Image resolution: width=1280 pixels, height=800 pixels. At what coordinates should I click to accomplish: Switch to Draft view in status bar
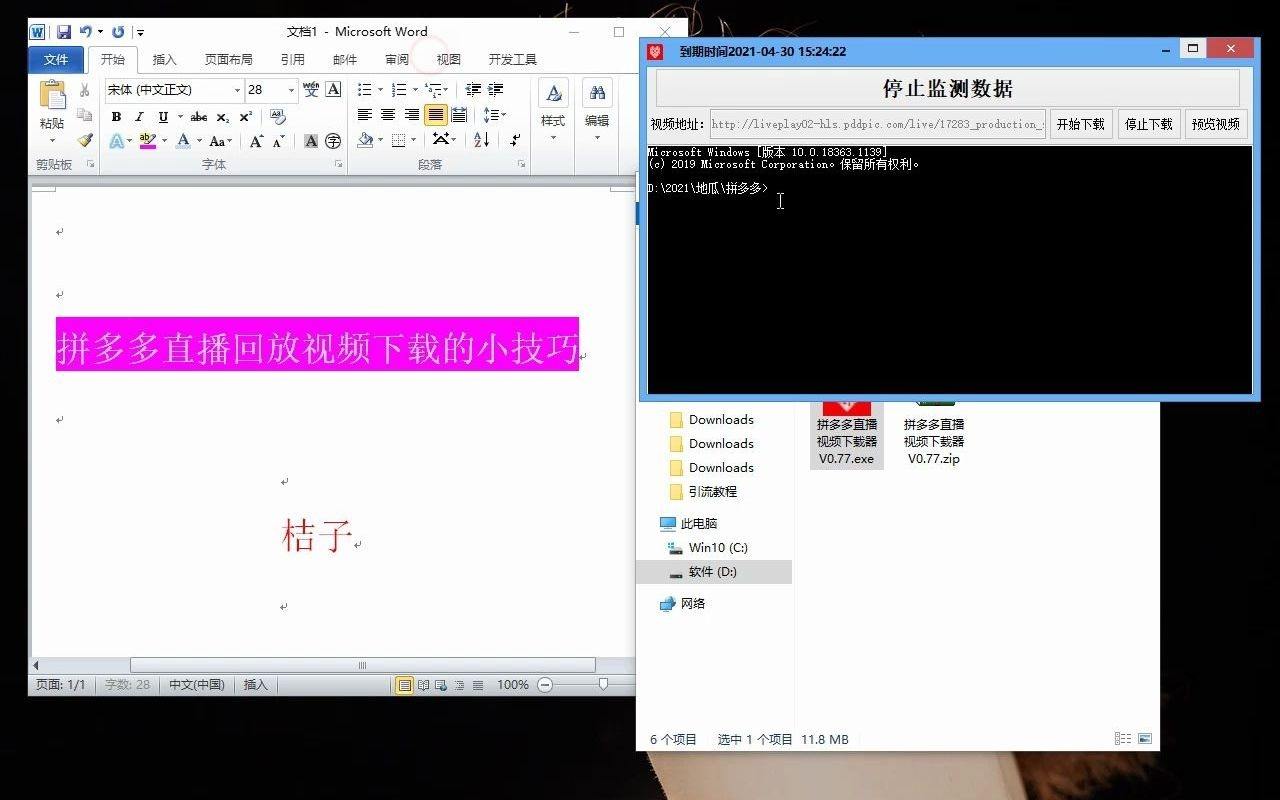click(x=478, y=685)
